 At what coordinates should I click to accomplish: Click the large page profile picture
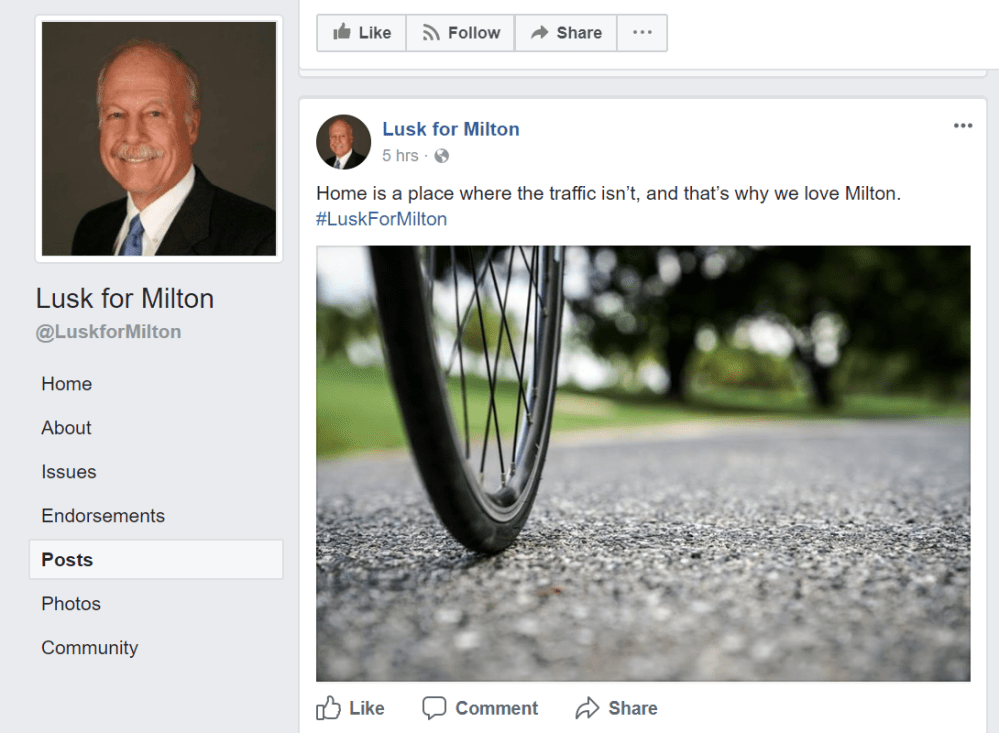point(159,138)
